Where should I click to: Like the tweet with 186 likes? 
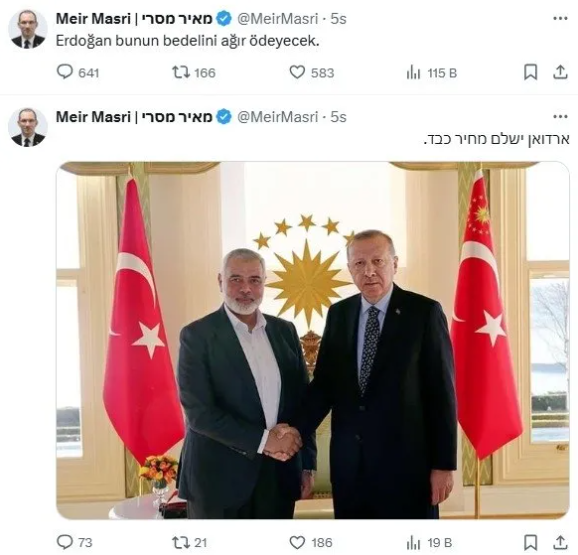point(311,542)
